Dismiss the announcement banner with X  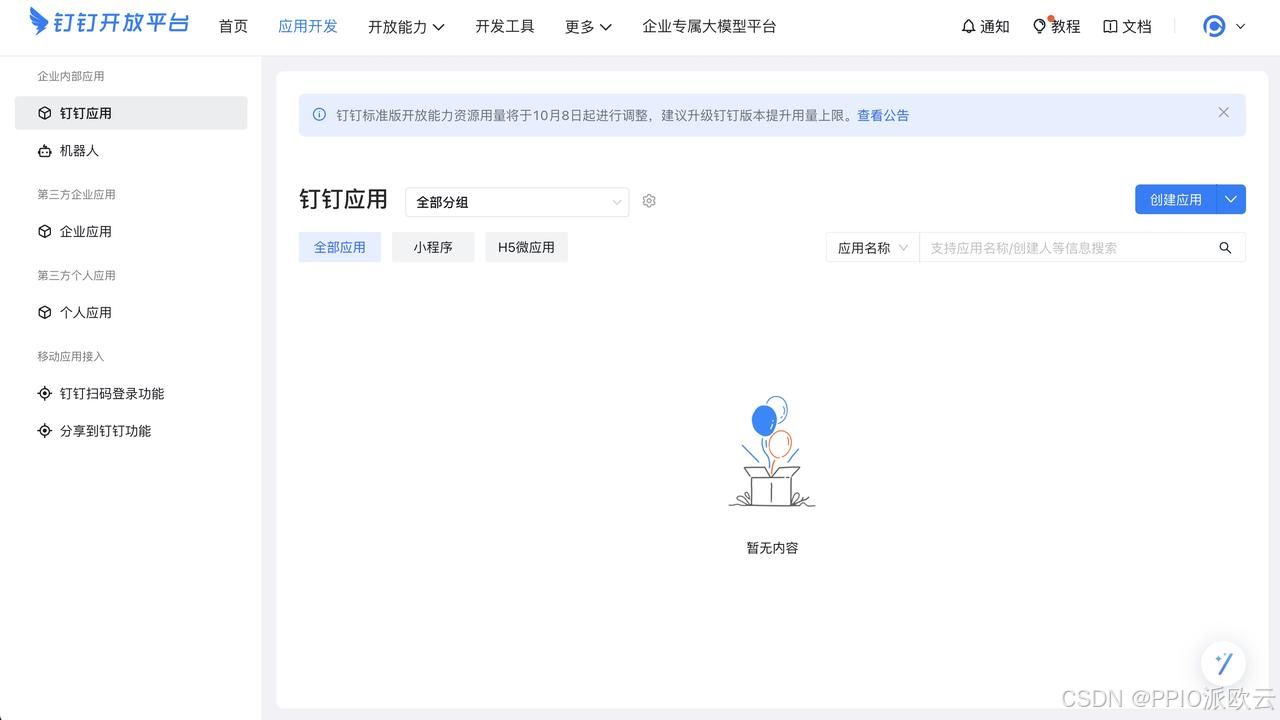click(x=1223, y=112)
